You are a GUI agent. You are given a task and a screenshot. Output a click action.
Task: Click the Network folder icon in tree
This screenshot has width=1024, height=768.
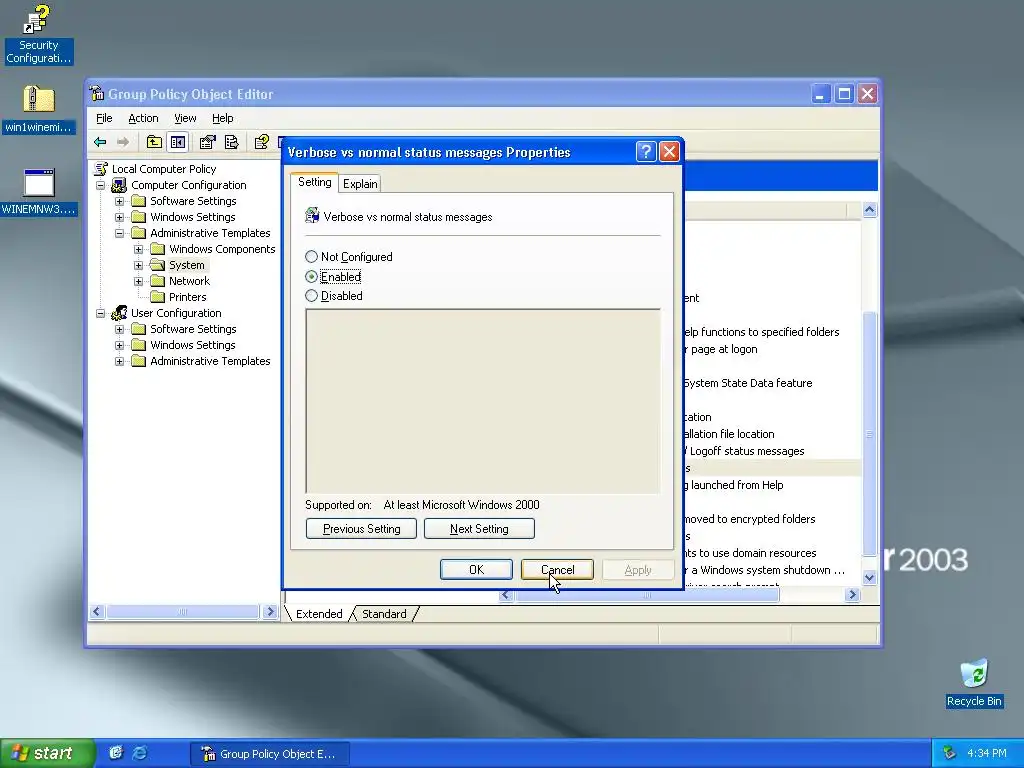pos(157,281)
